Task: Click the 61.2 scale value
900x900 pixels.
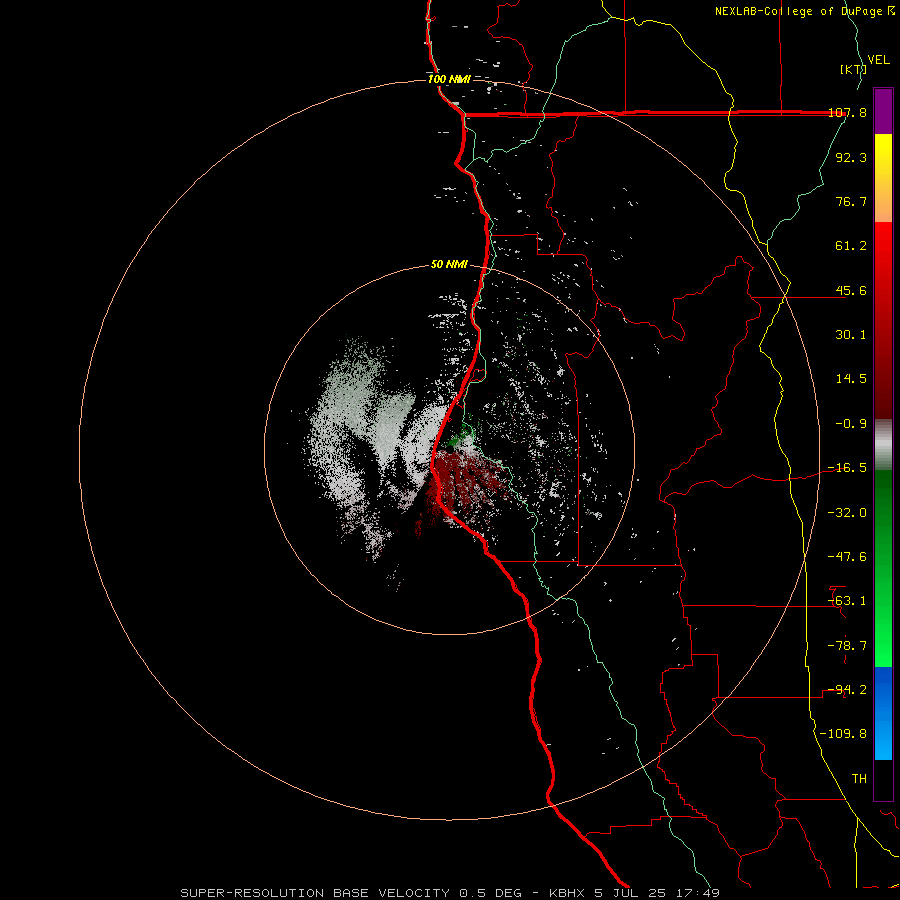Action: 851,246
